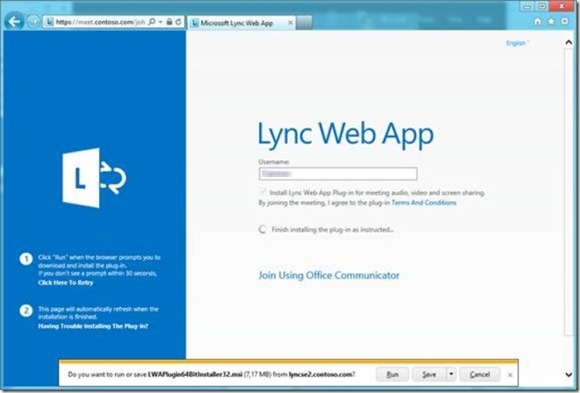Maximize the browser window

pos(542,6)
